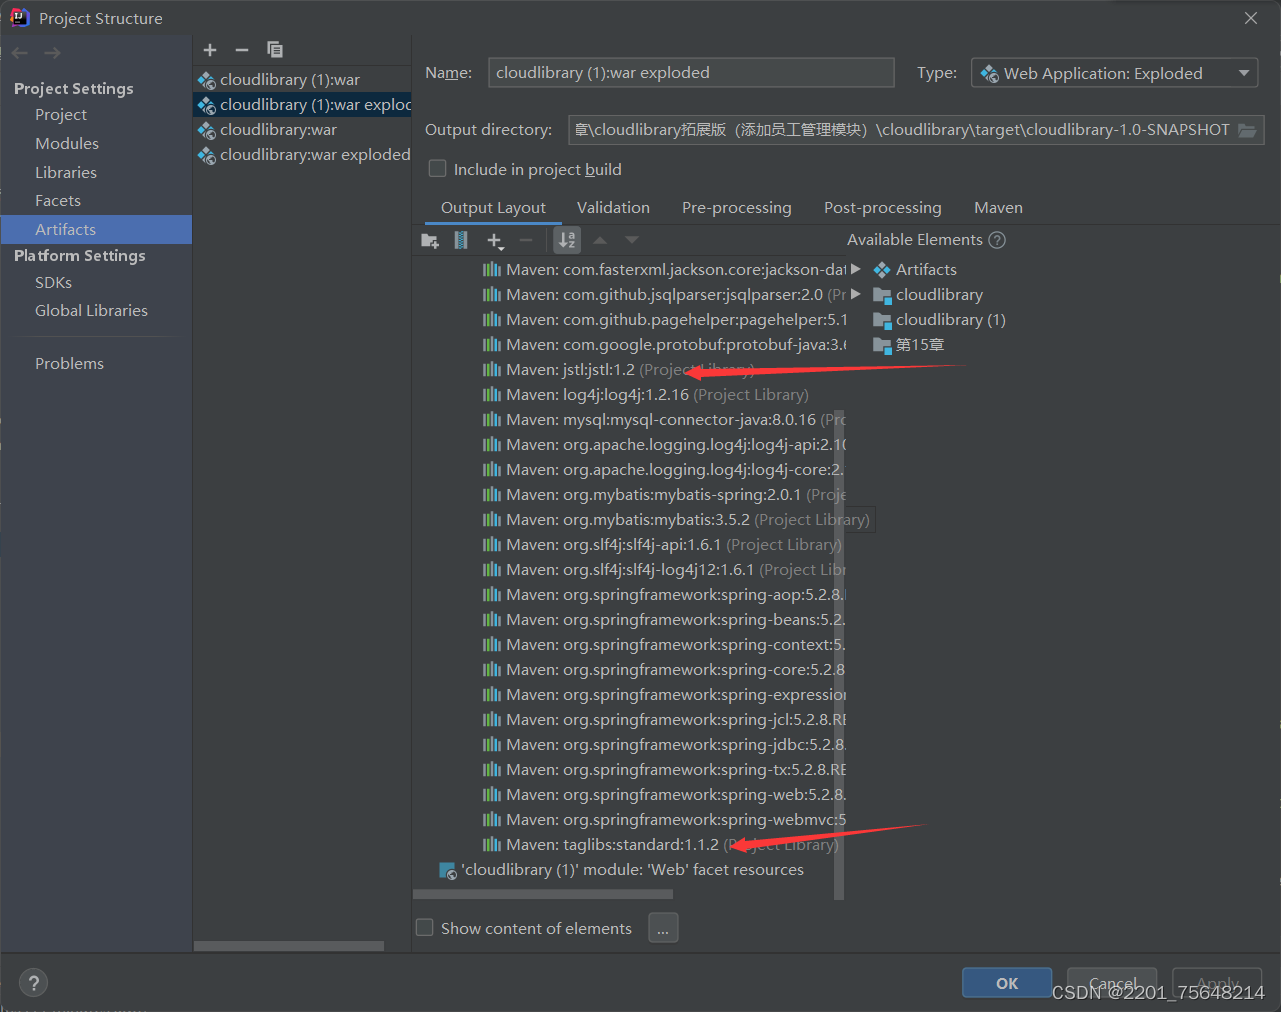Click the Web facet resources icon
The image size is (1281, 1012).
coord(448,870)
